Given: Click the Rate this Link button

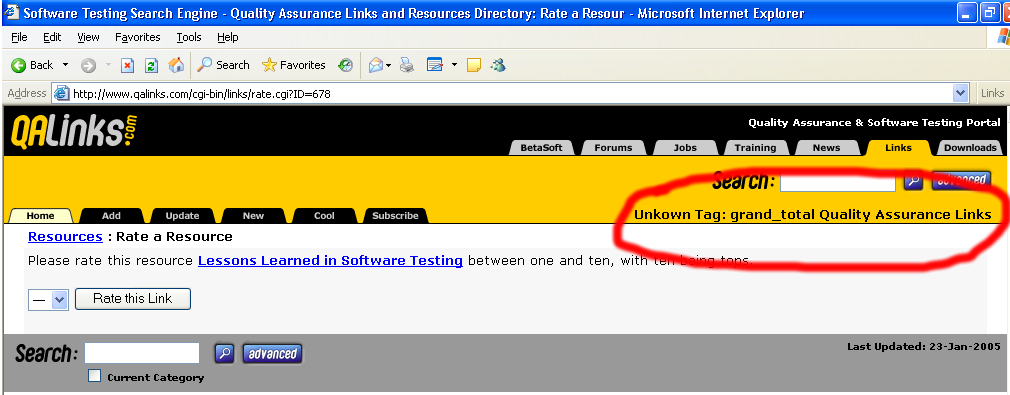Looking at the screenshot, I should click(133, 299).
